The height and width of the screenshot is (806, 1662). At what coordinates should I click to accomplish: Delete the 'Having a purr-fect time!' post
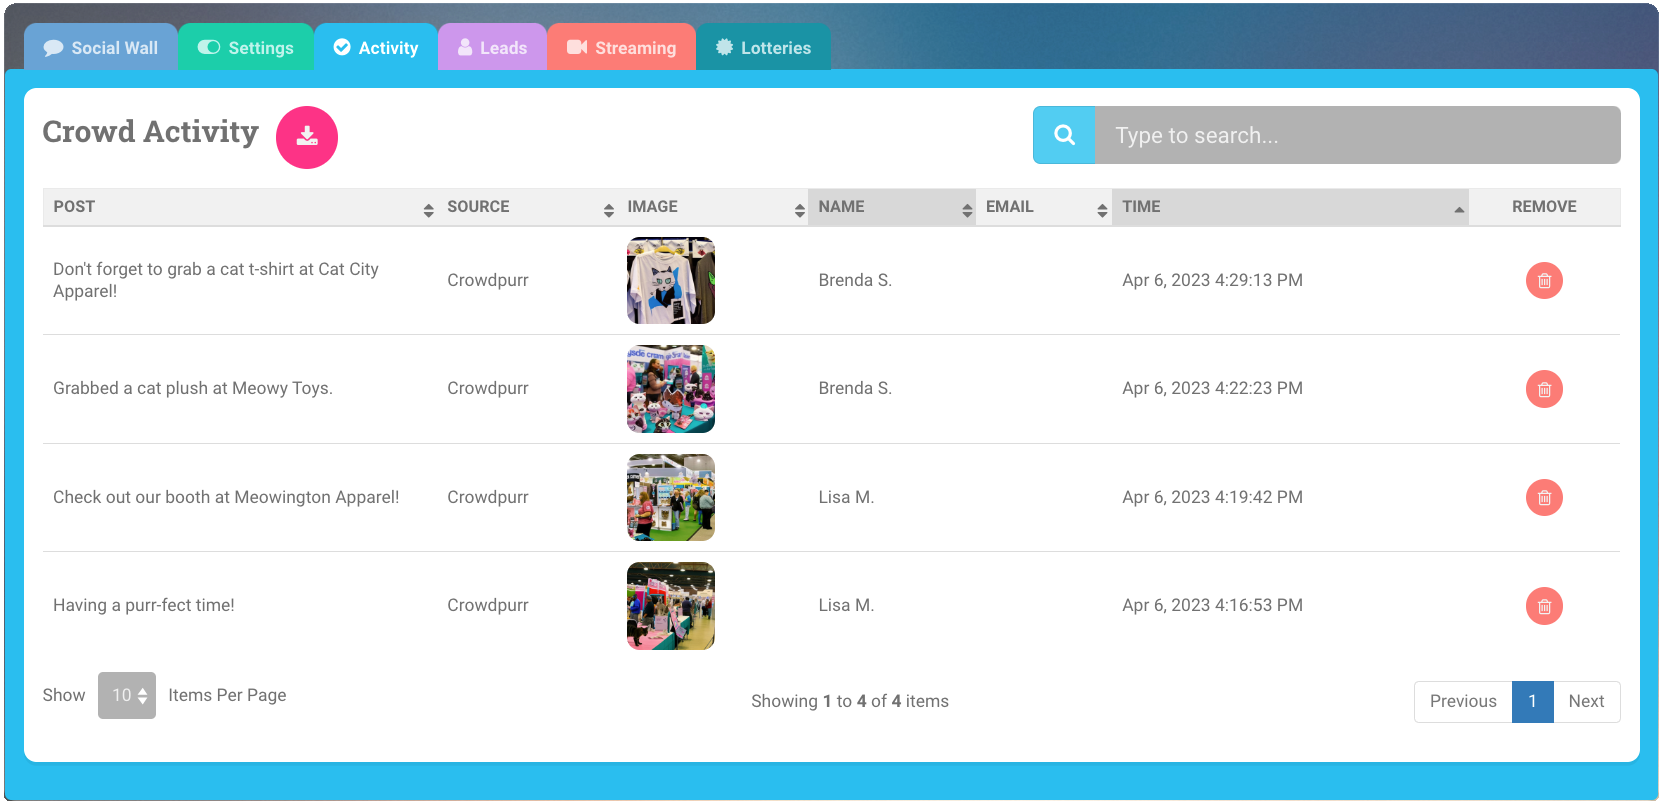tap(1544, 606)
